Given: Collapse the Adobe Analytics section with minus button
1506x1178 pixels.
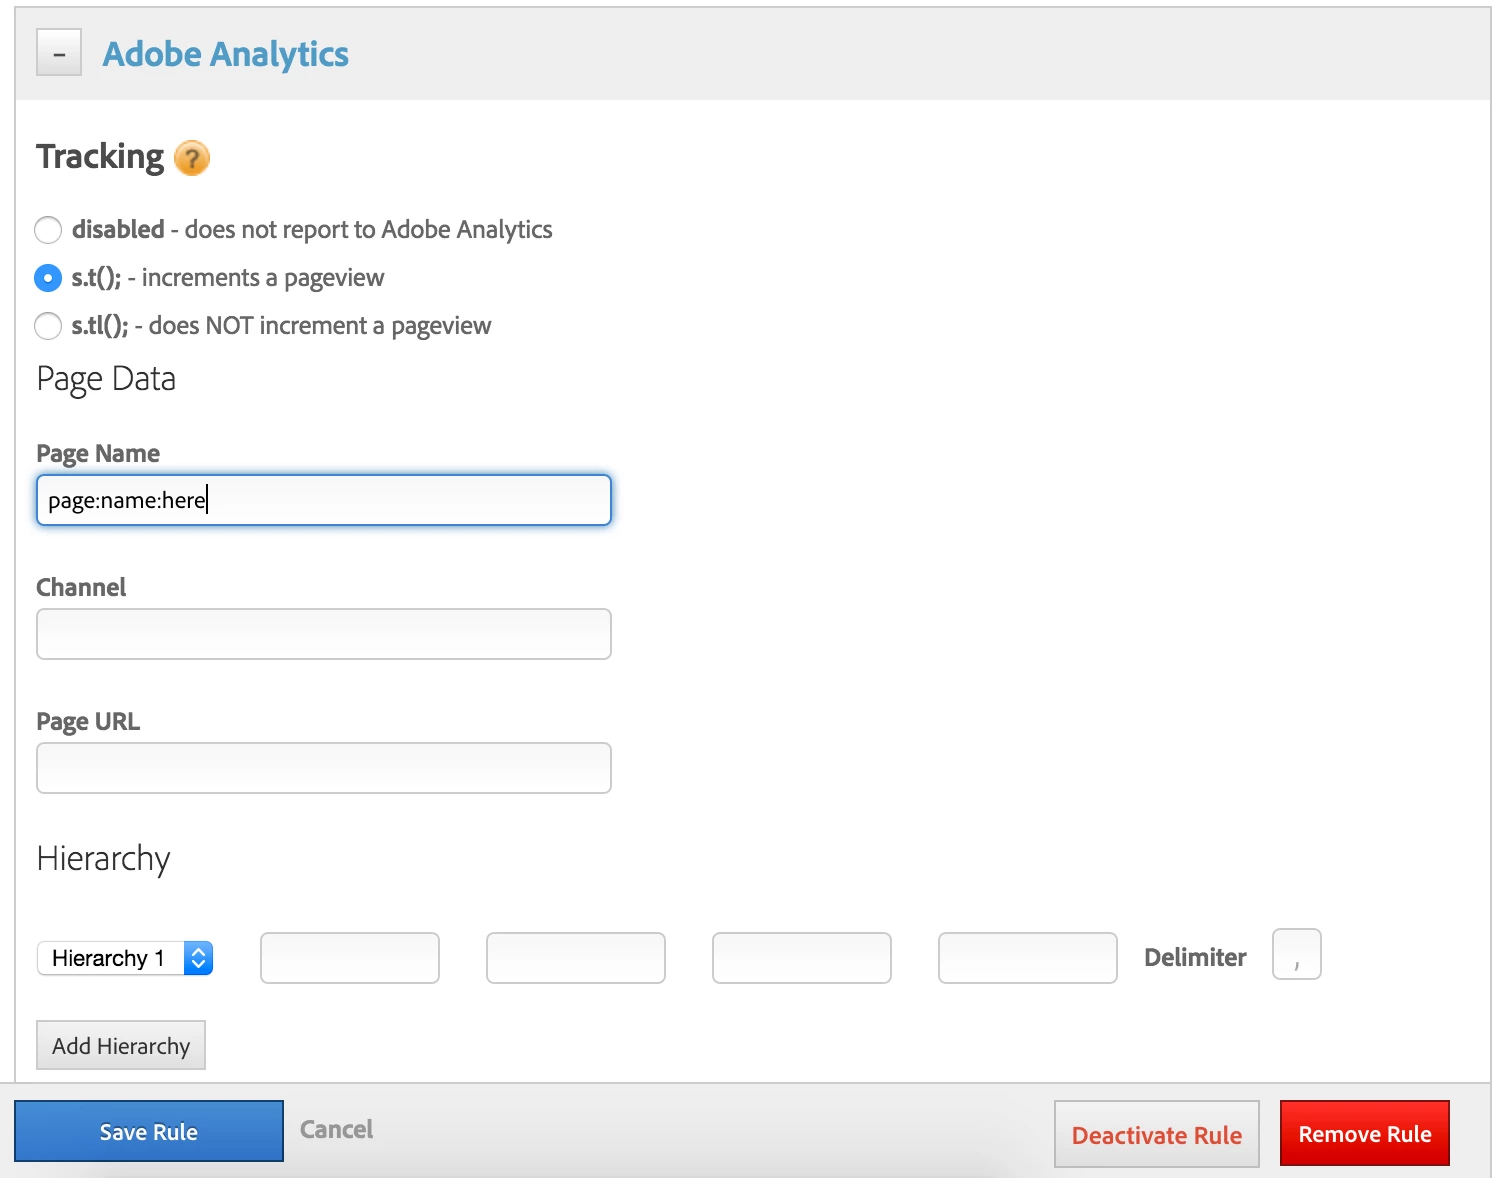Looking at the screenshot, I should tap(59, 53).
